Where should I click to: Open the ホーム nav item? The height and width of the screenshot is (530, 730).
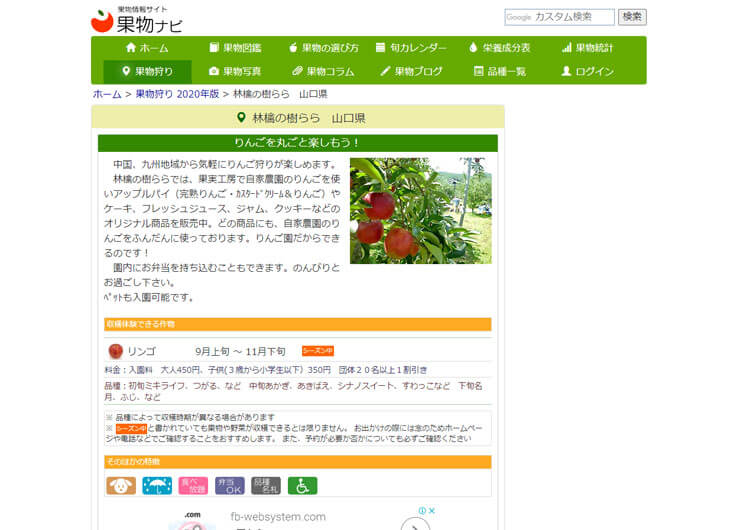[147, 48]
